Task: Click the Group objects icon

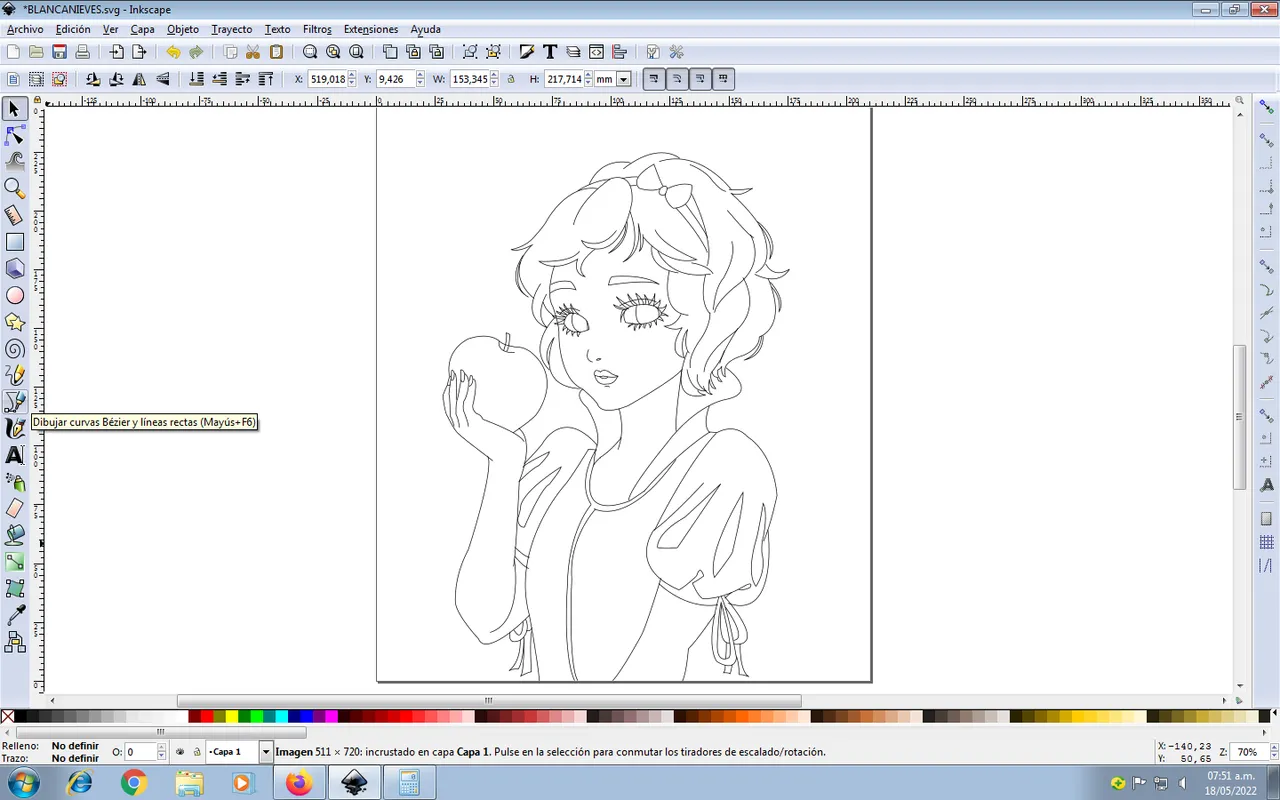Action: (x=470, y=52)
